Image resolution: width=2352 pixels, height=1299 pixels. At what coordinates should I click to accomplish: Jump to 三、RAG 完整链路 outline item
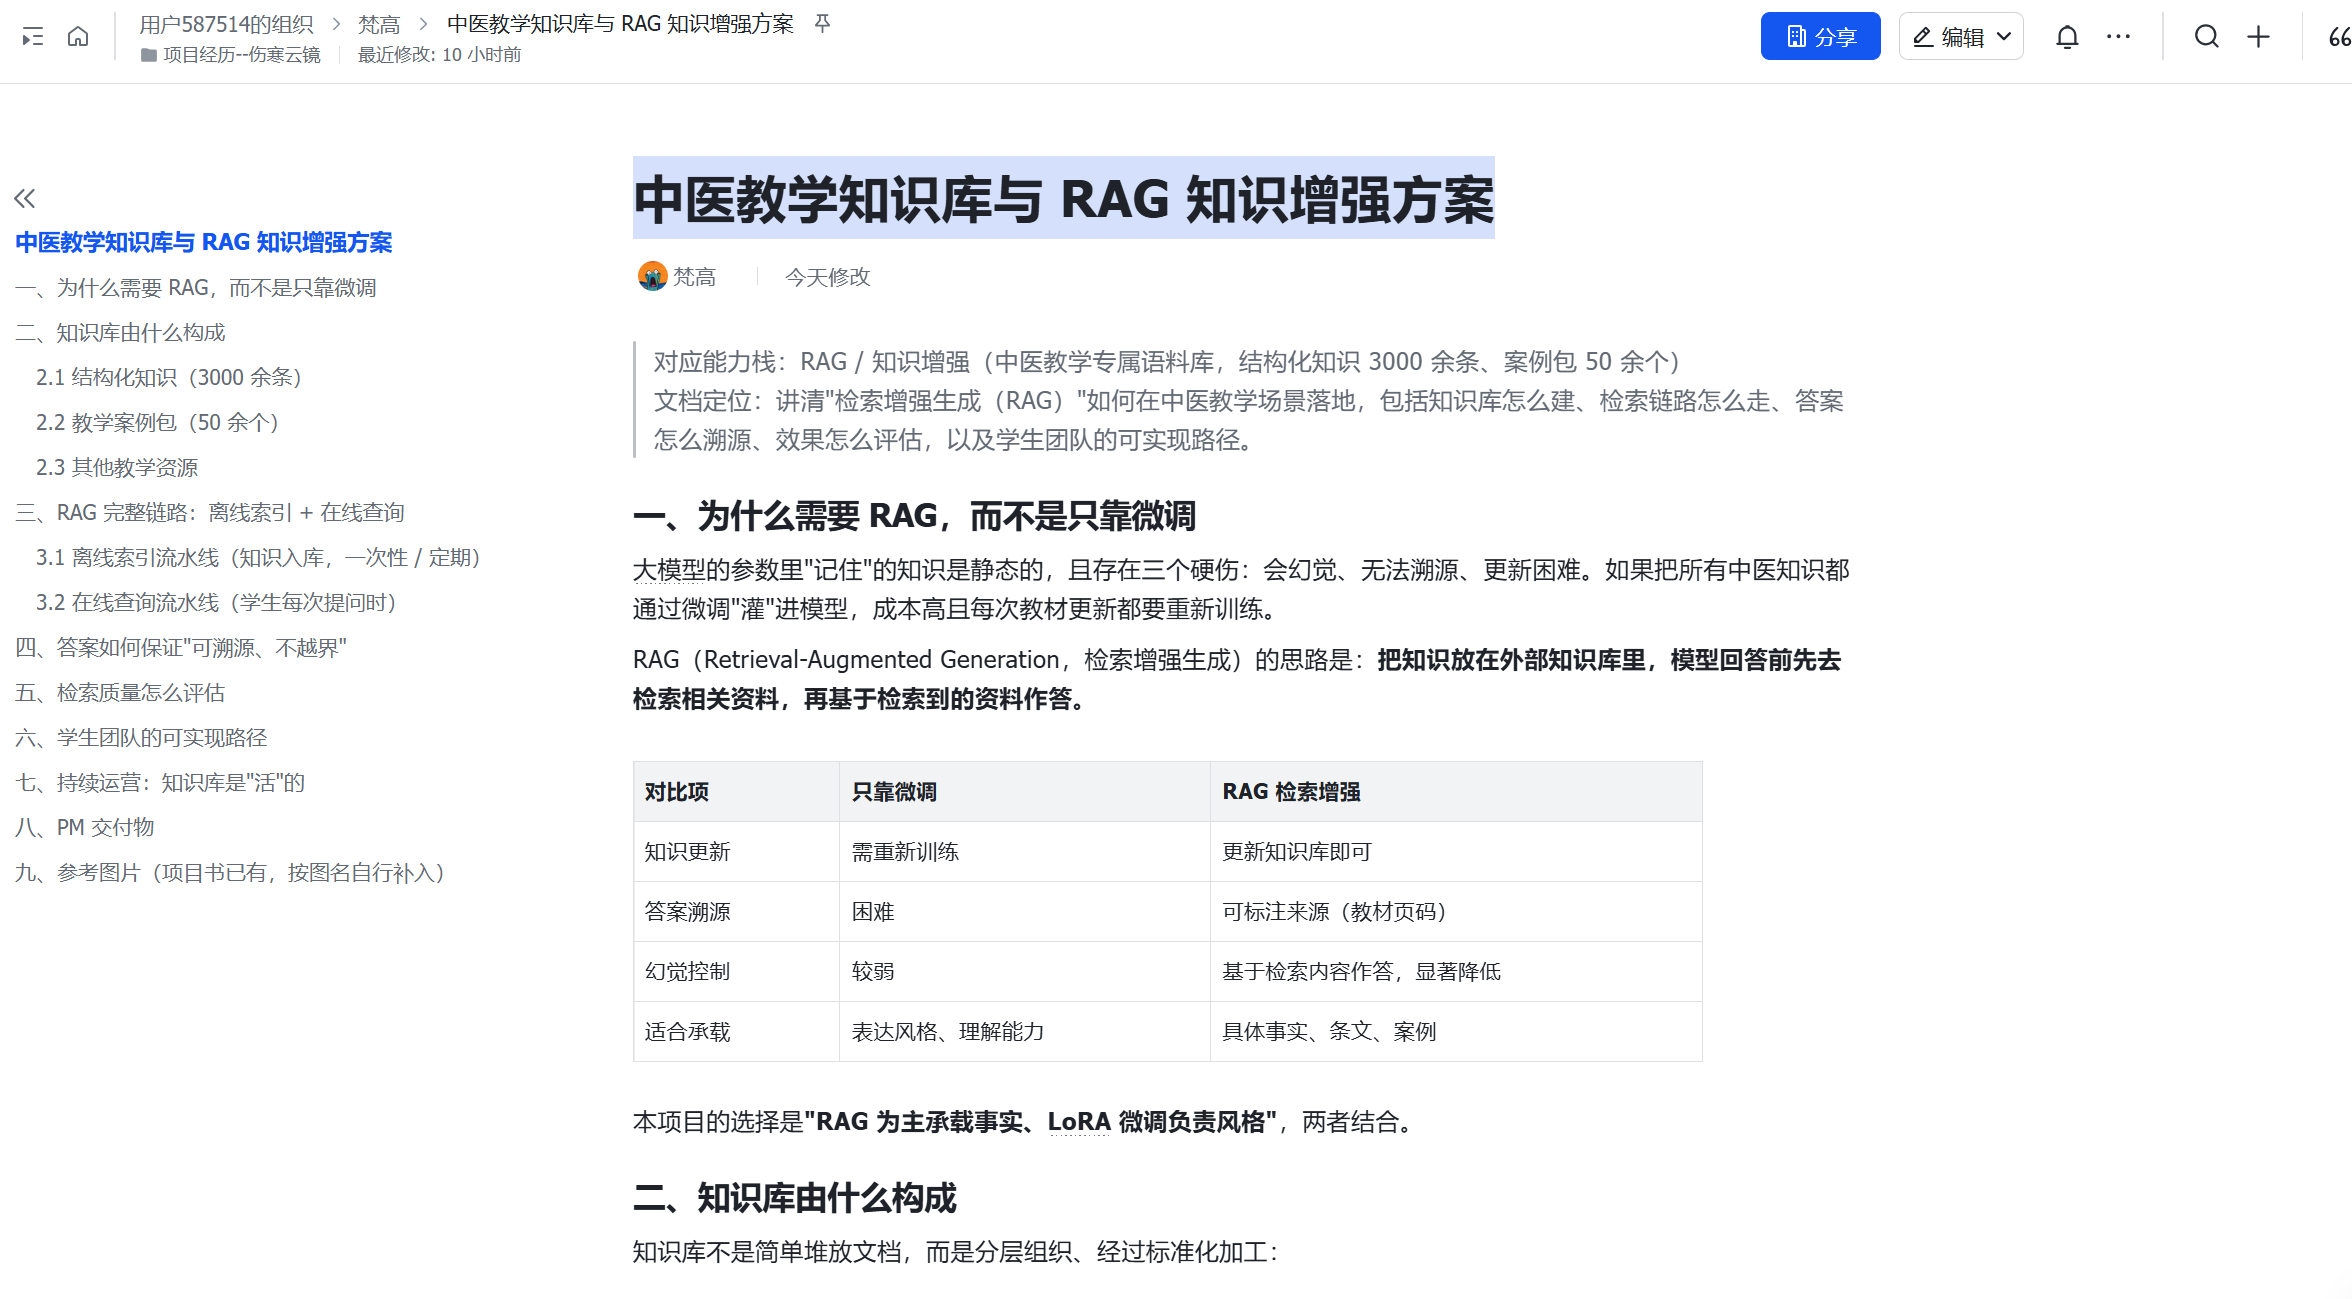click(x=210, y=512)
